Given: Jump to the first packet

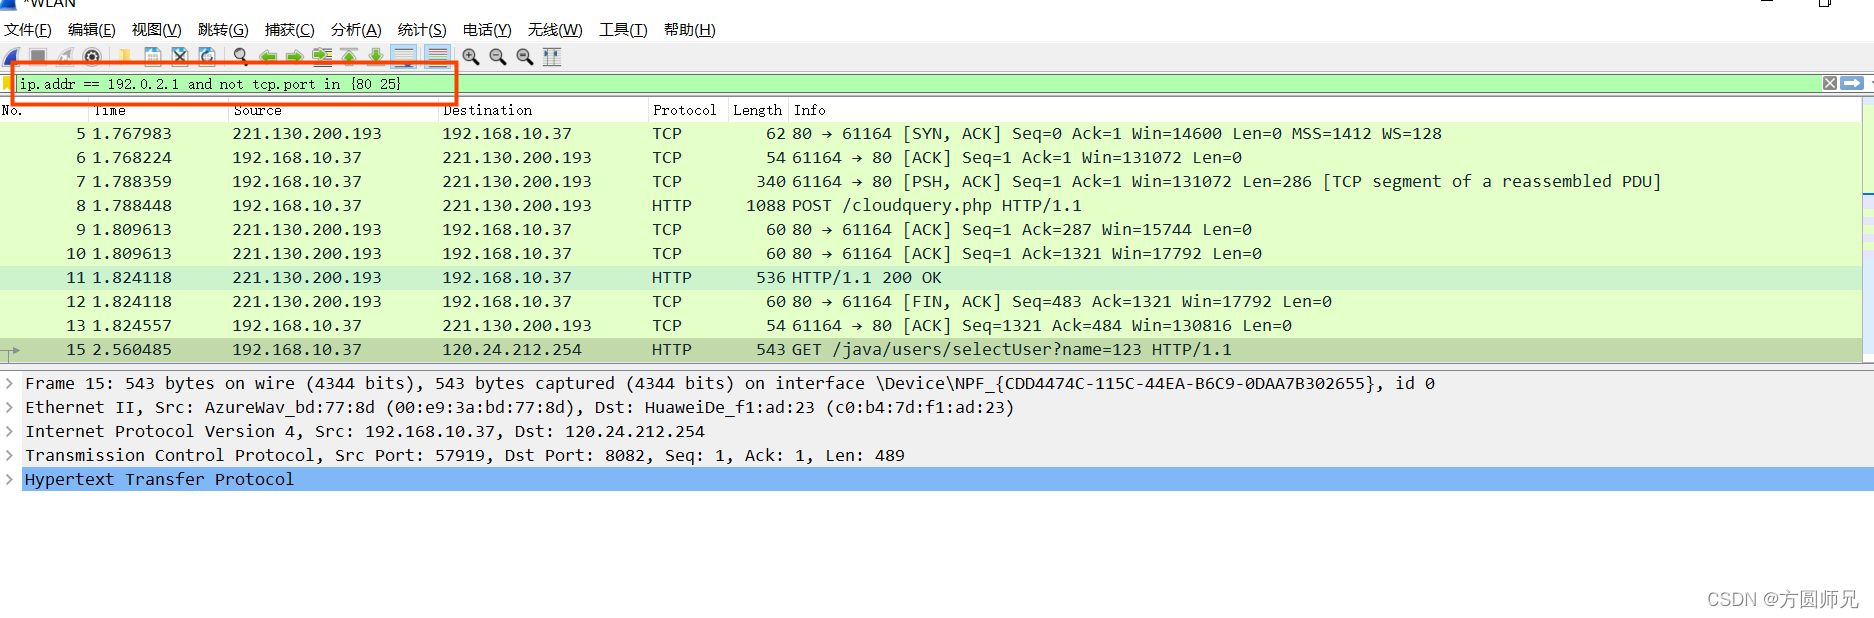Looking at the screenshot, I should point(349,57).
